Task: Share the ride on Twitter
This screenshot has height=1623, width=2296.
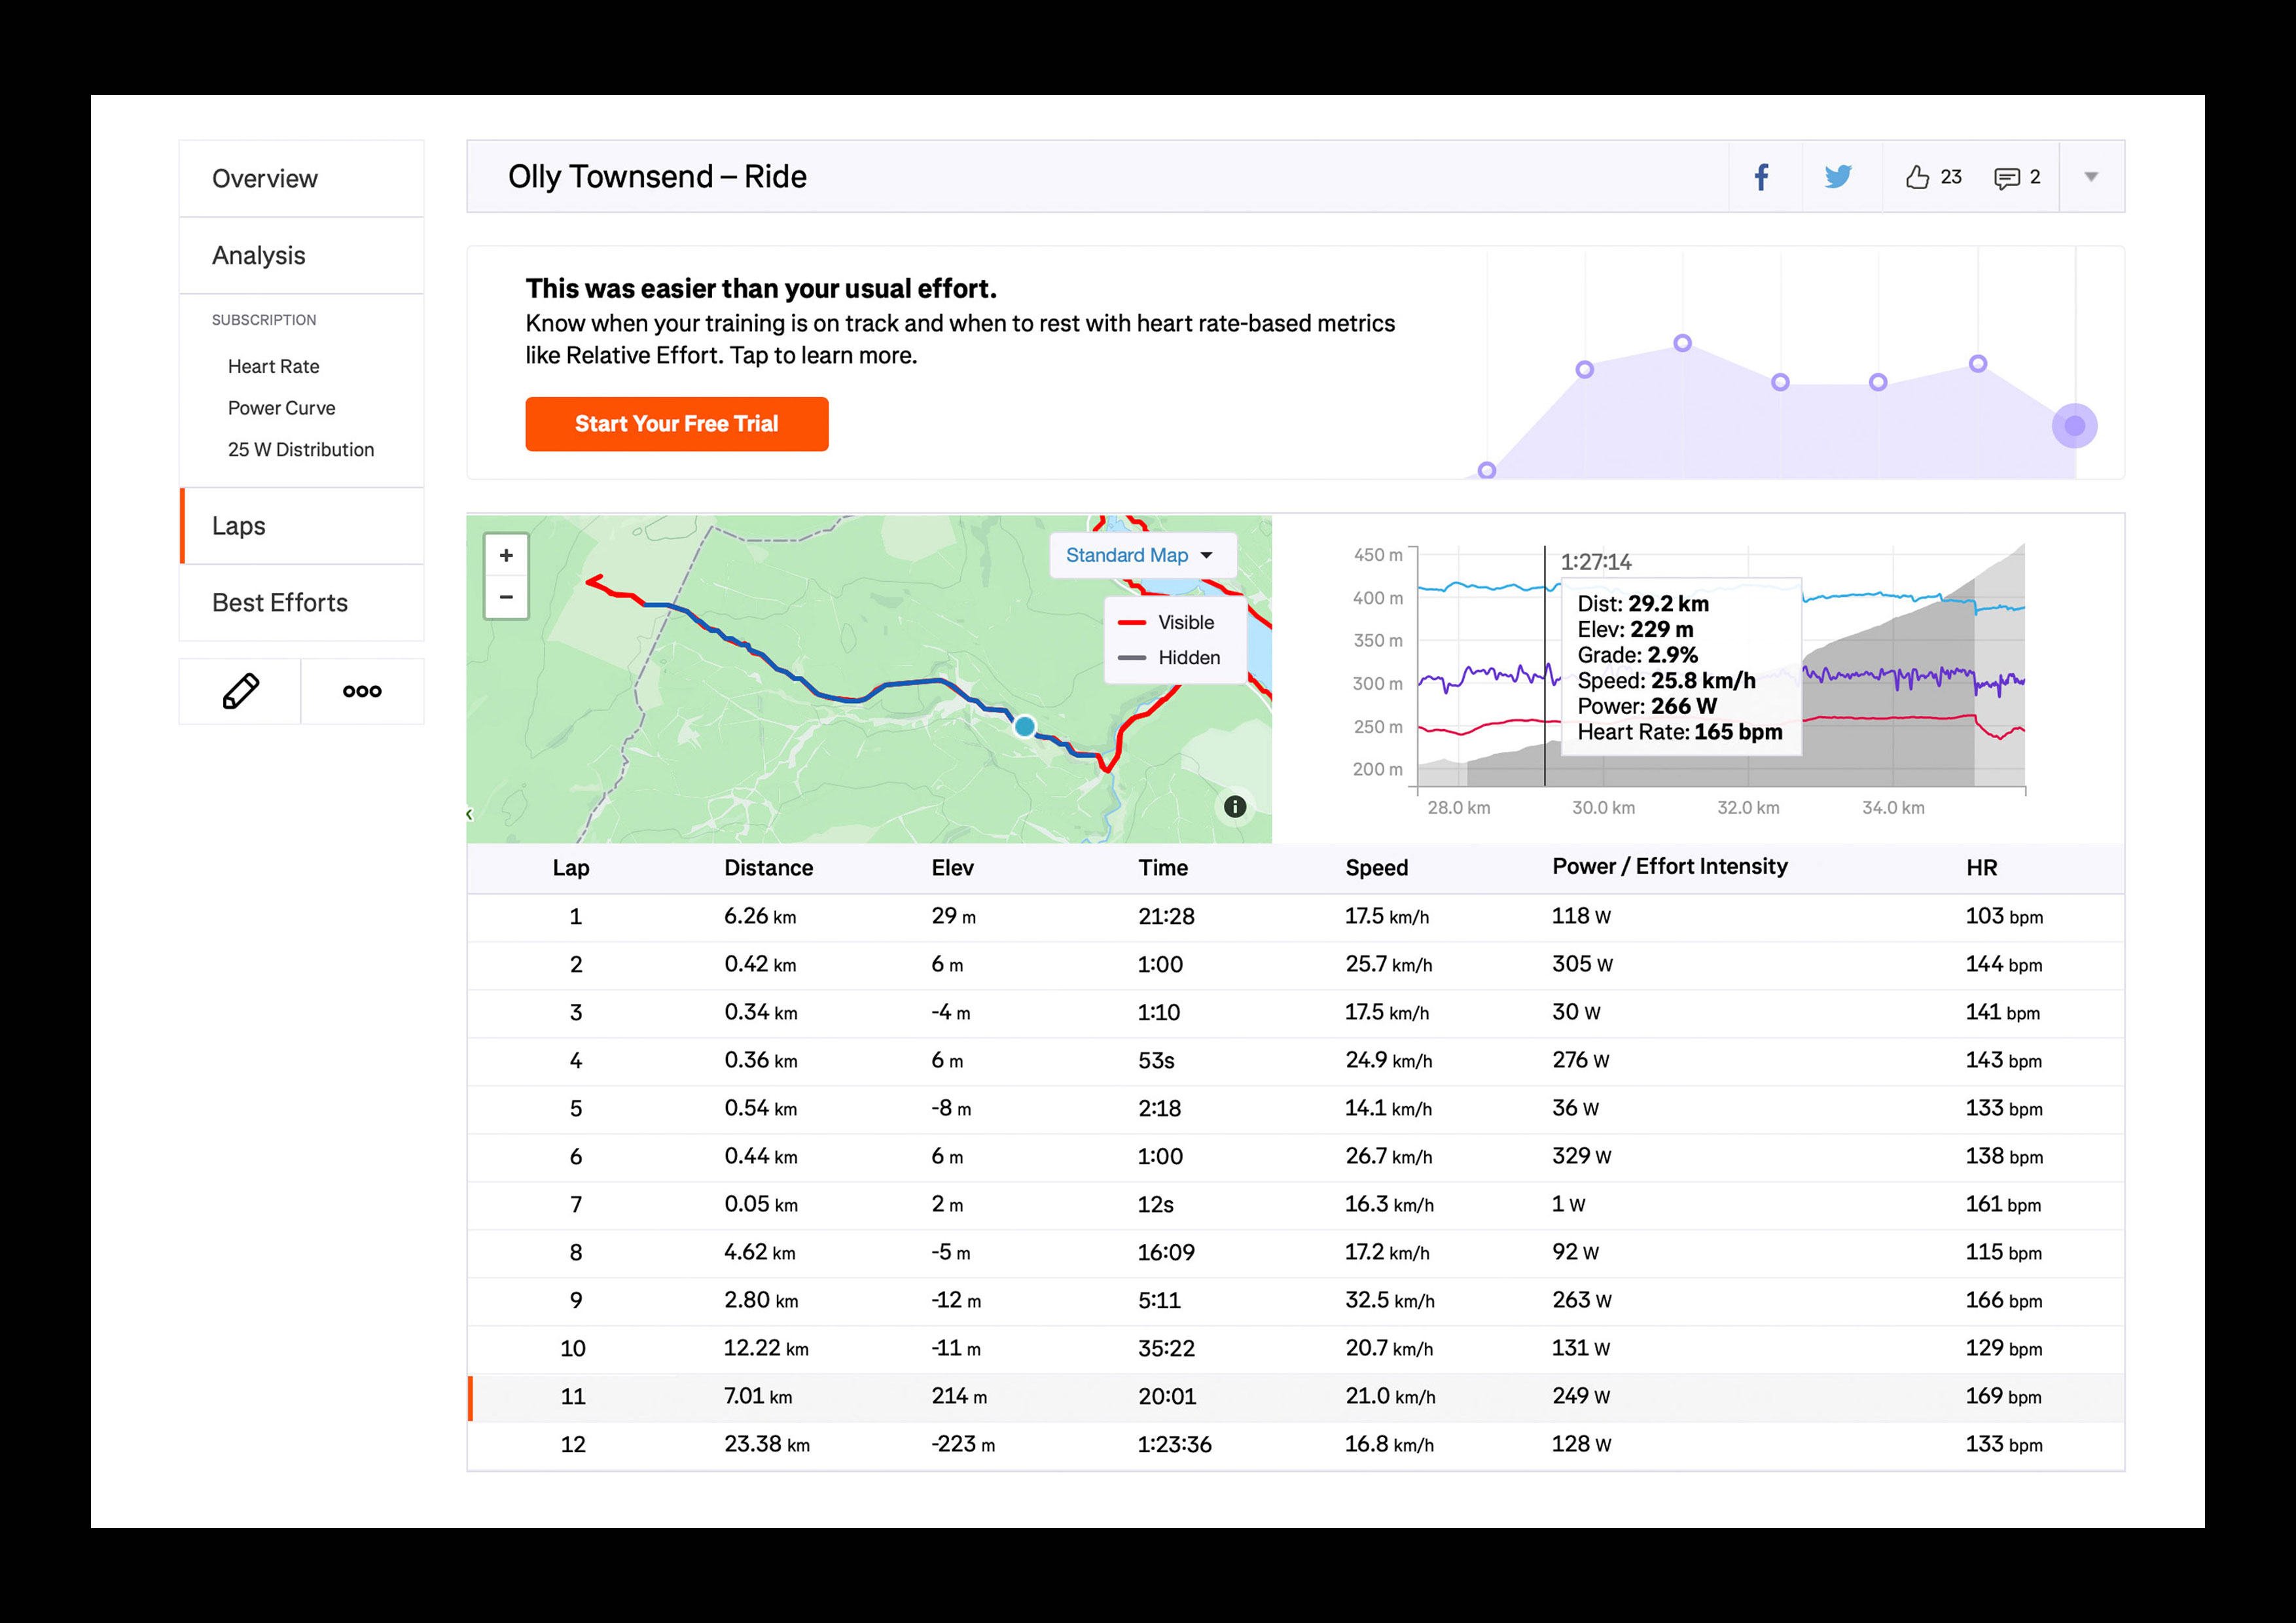Action: click(1838, 177)
